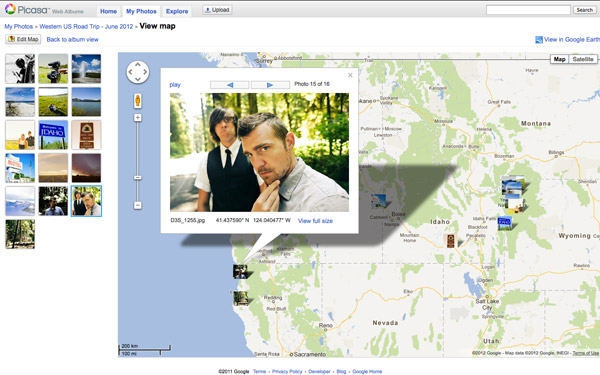The image size is (600, 375).
Task: Click play in the photo popup
Action: [x=175, y=85]
